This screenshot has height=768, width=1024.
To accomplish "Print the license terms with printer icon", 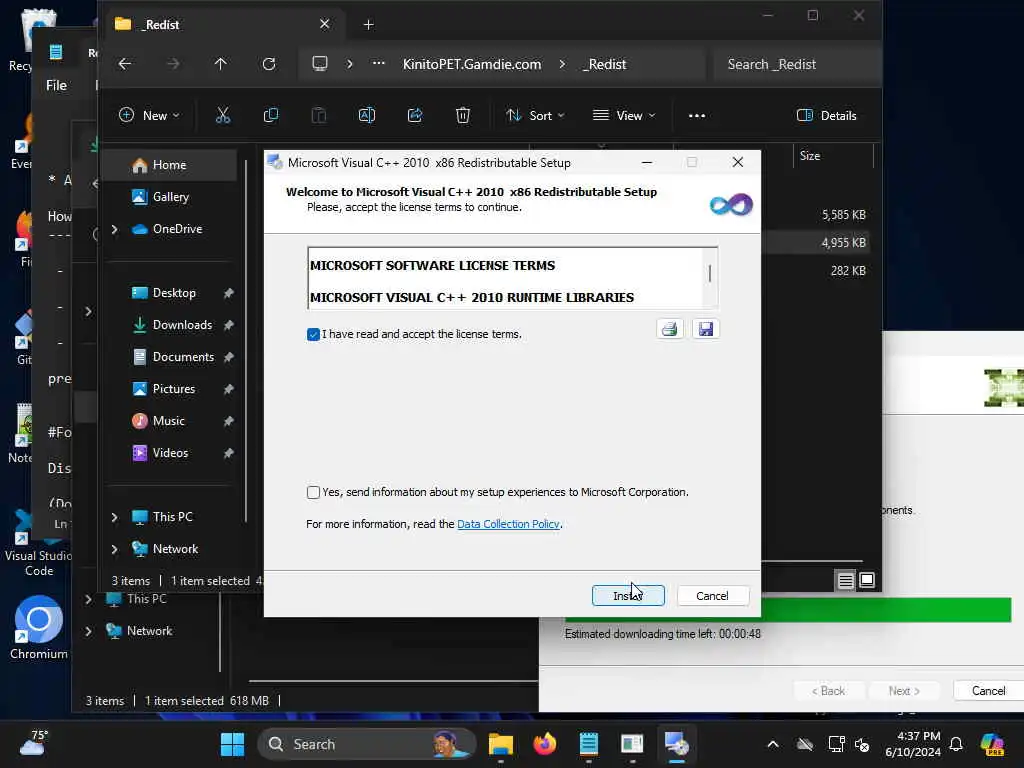I will pos(669,329).
